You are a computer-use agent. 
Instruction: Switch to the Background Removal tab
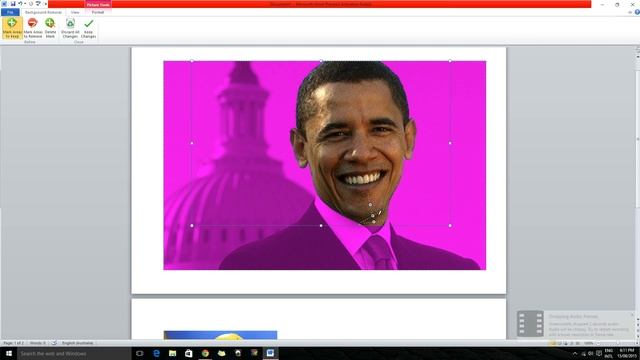[x=43, y=12]
